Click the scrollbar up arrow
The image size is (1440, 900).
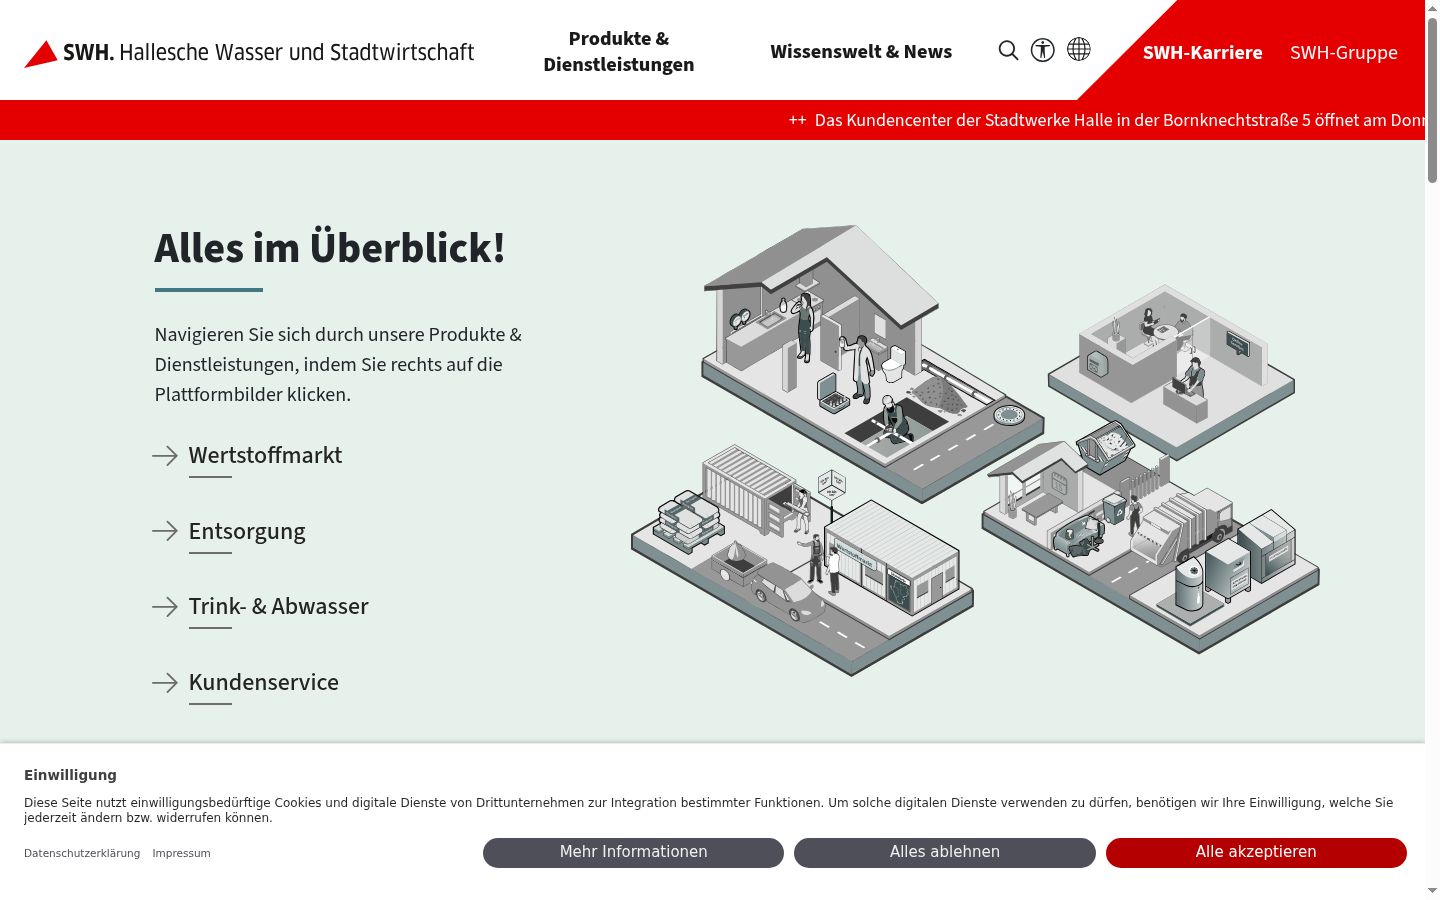(x=1432, y=8)
